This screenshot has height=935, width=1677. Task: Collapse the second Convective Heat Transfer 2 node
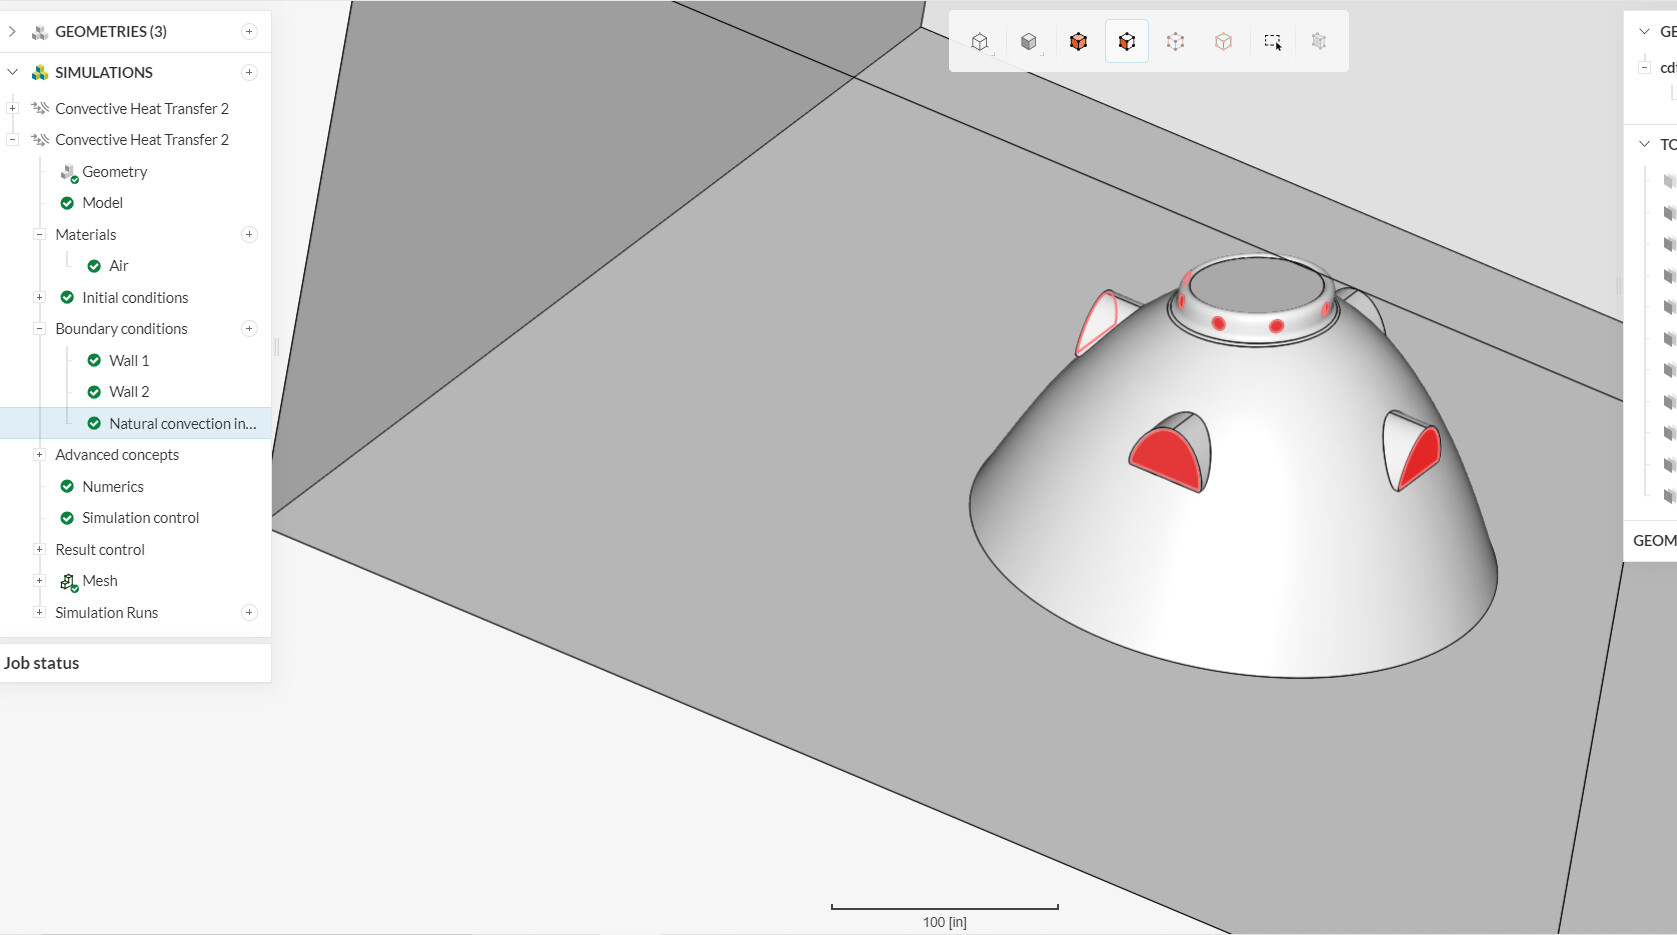tap(12, 140)
